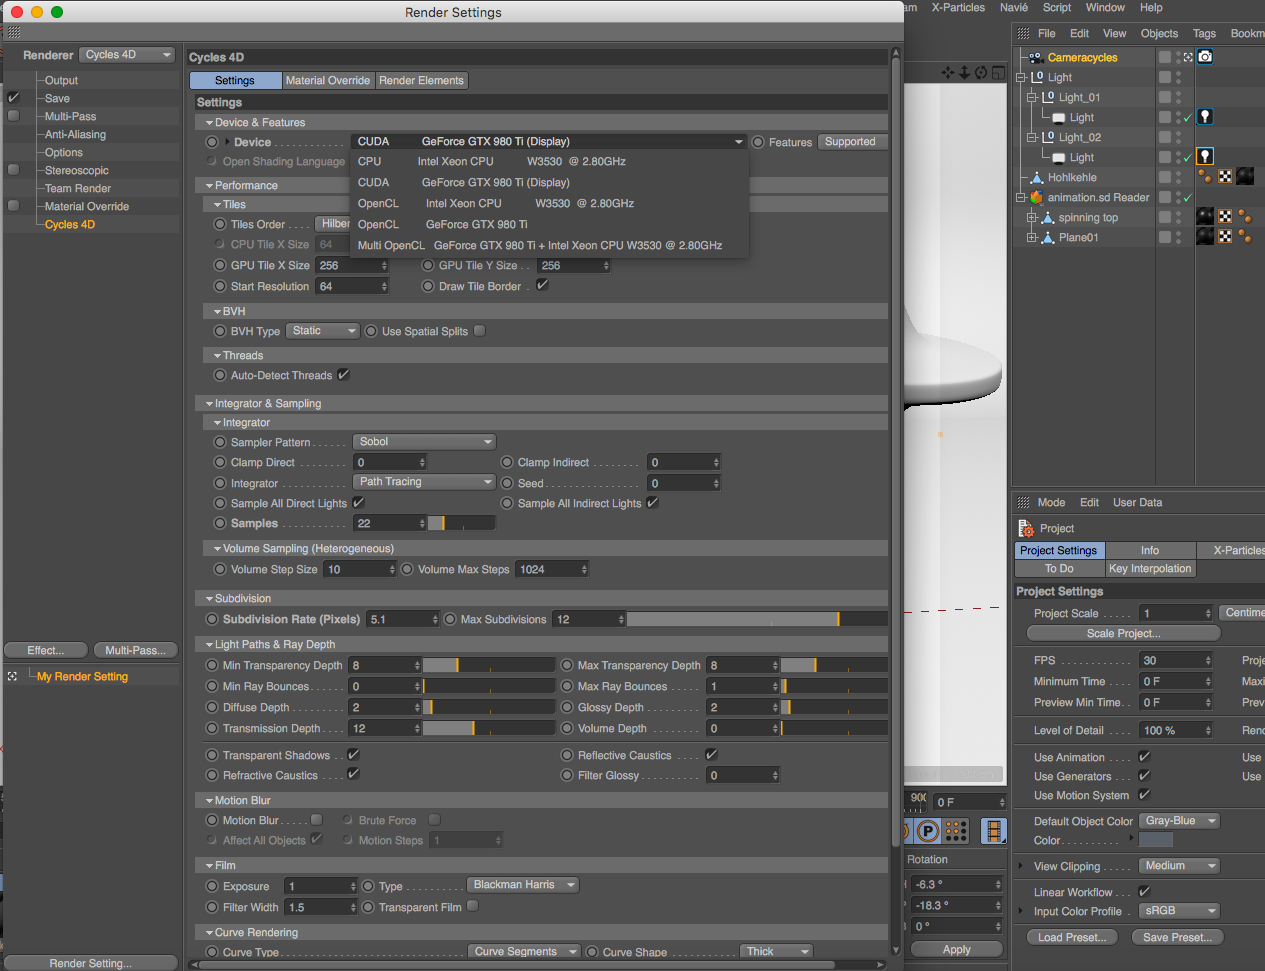
Task: Open the BVH Type Static dropdown
Action: pos(322,331)
